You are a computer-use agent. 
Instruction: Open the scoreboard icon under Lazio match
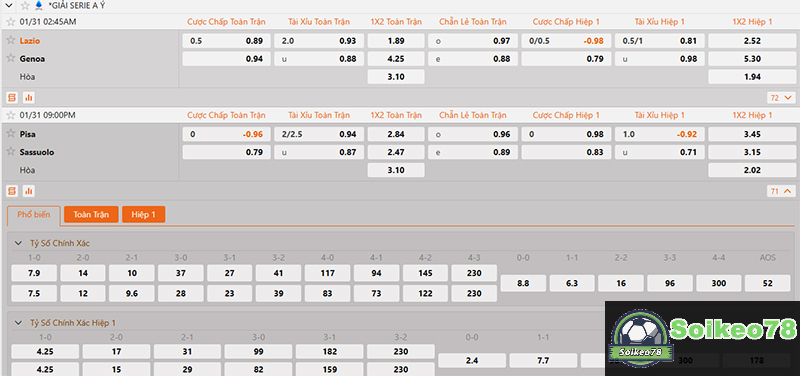coord(12,97)
